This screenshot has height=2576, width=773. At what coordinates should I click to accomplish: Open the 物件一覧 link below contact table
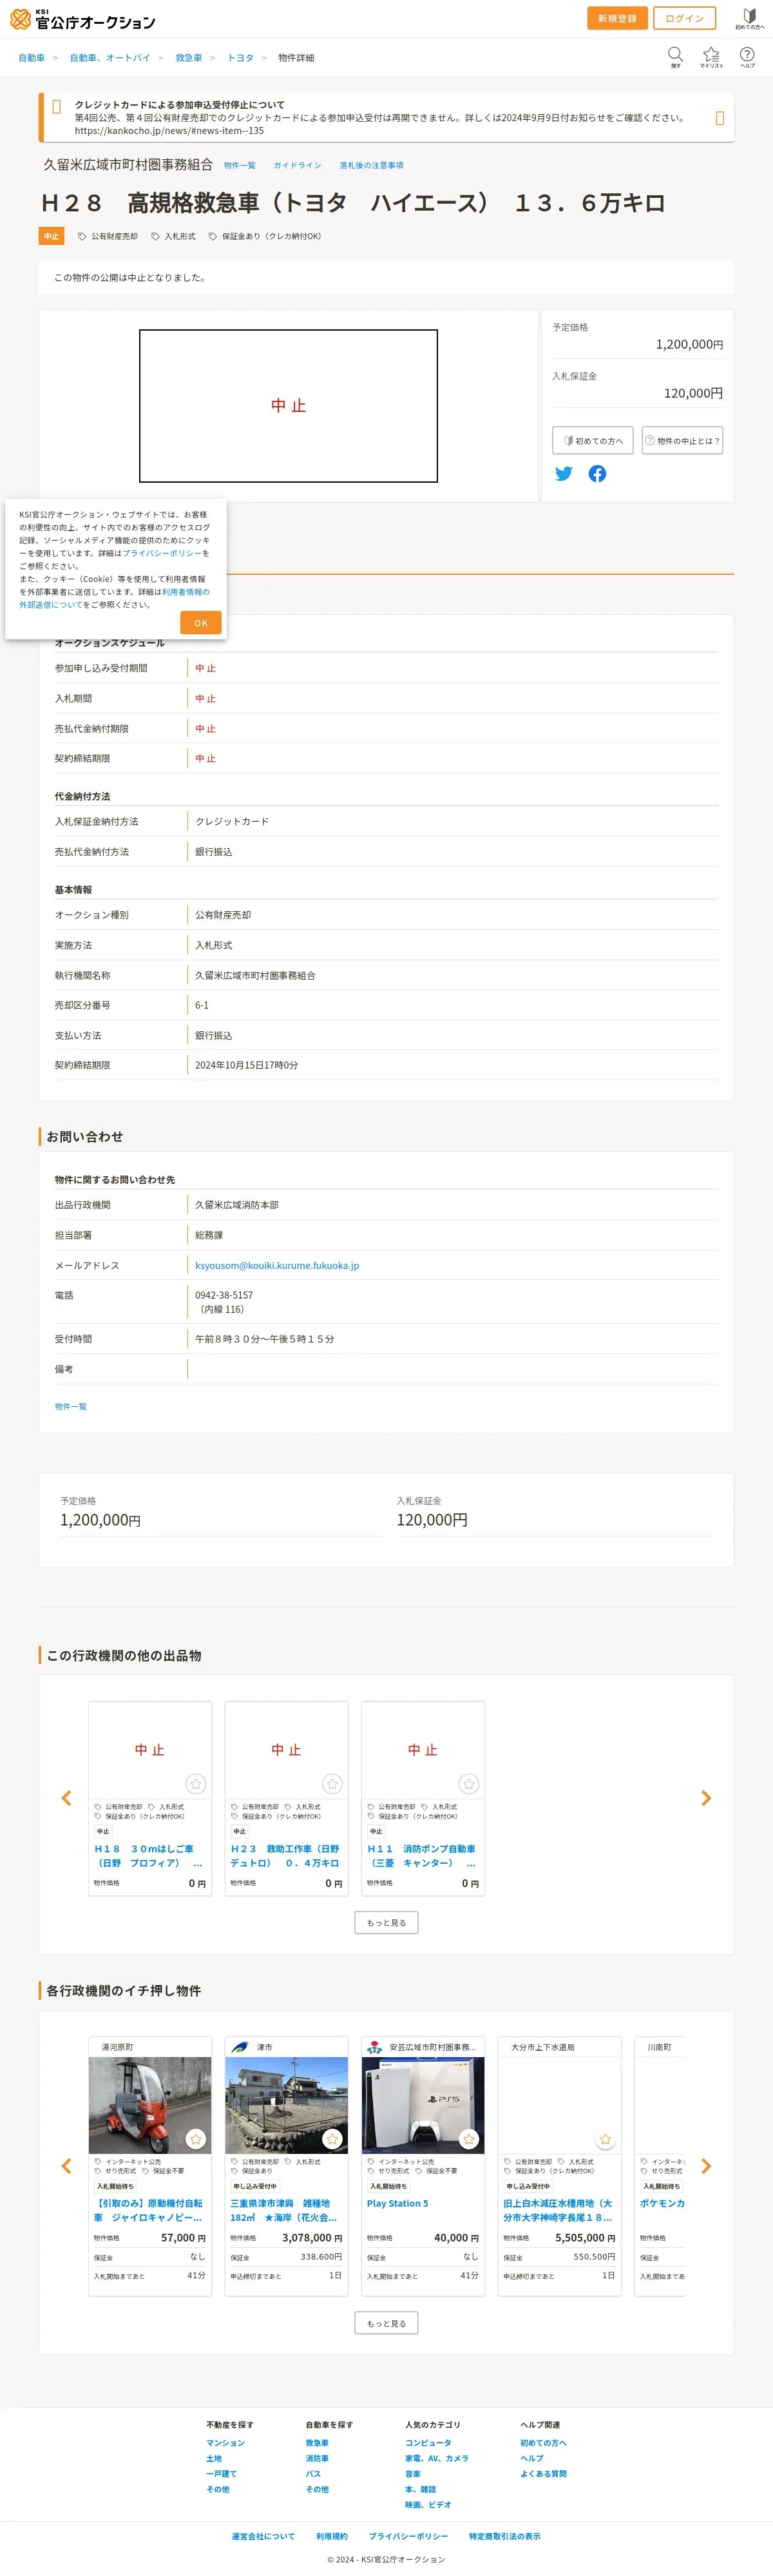[70, 1407]
